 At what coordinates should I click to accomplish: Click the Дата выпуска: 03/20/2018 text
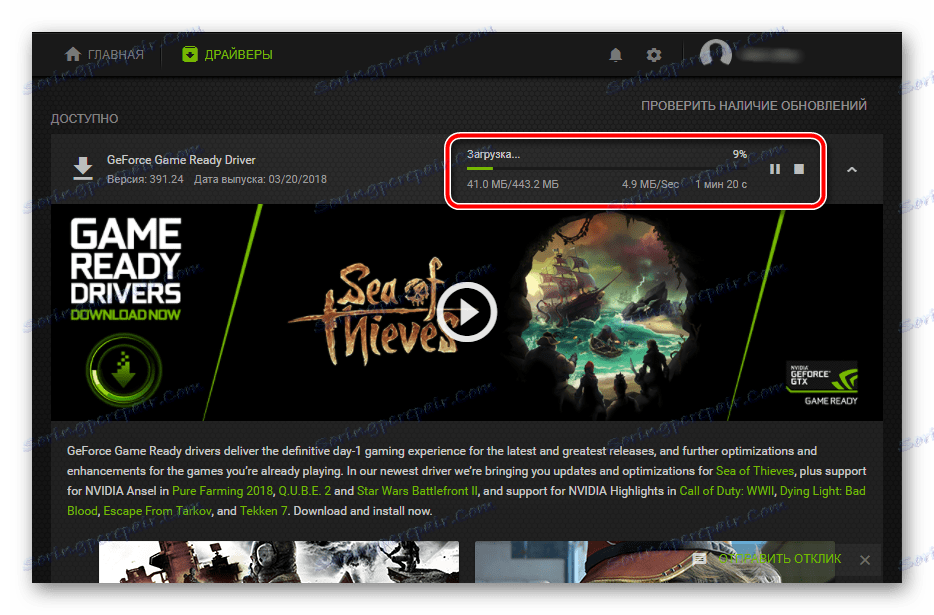[260, 179]
